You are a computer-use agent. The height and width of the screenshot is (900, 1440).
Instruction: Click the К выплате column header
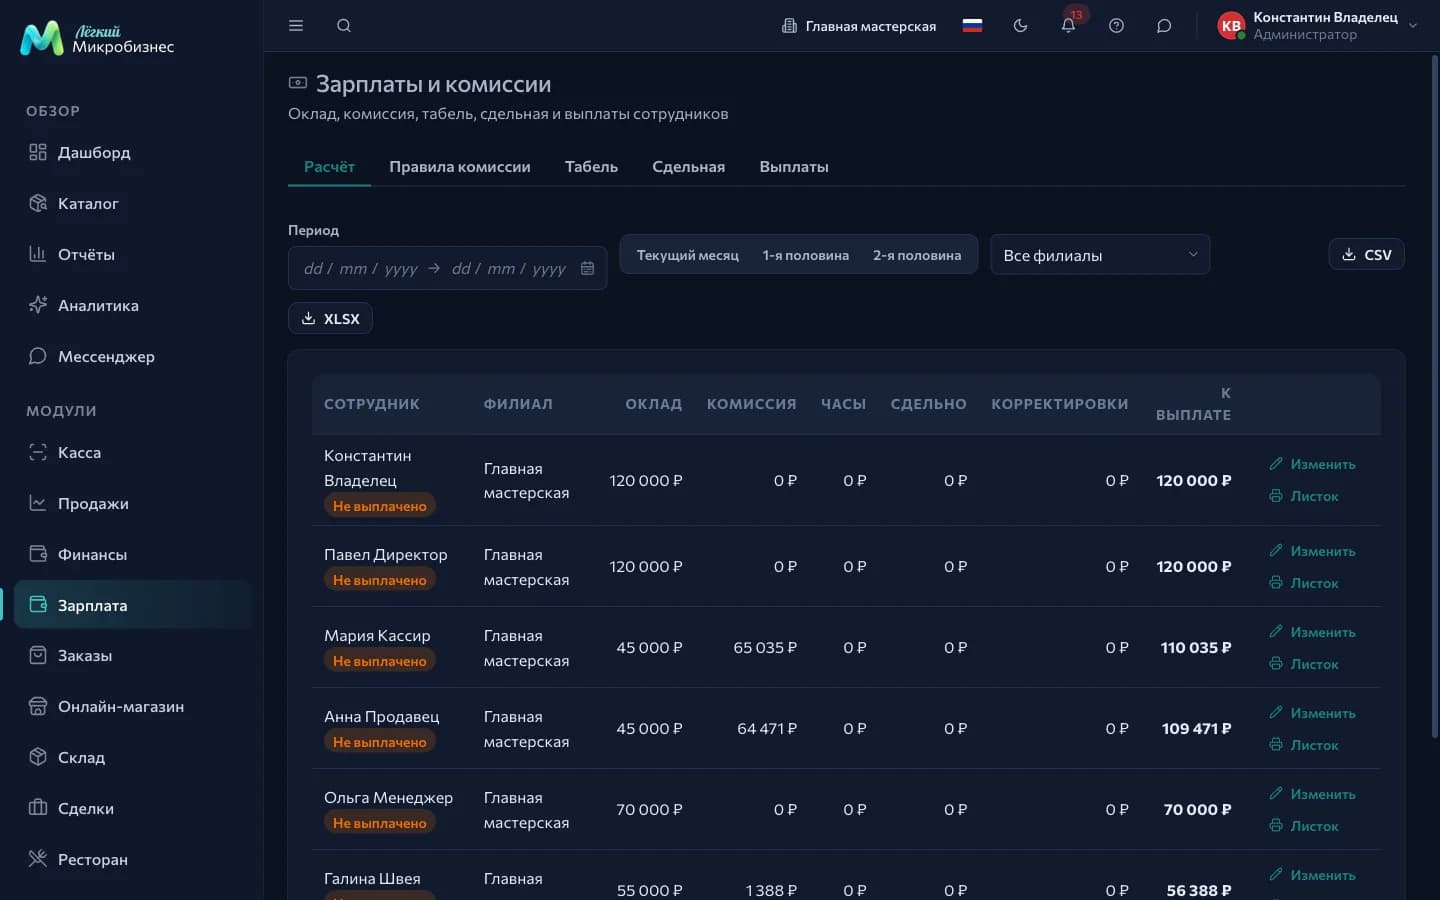coord(1194,404)
